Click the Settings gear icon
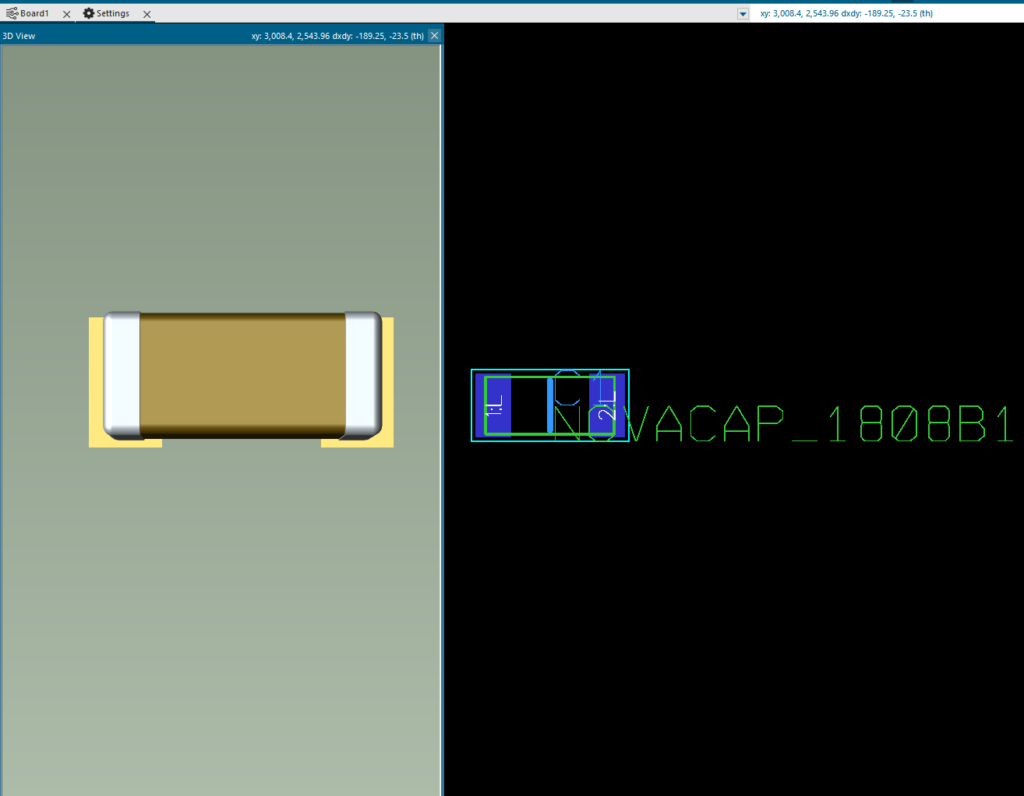1024x796 pixels. pyautogui.click(x=88, y=14)
